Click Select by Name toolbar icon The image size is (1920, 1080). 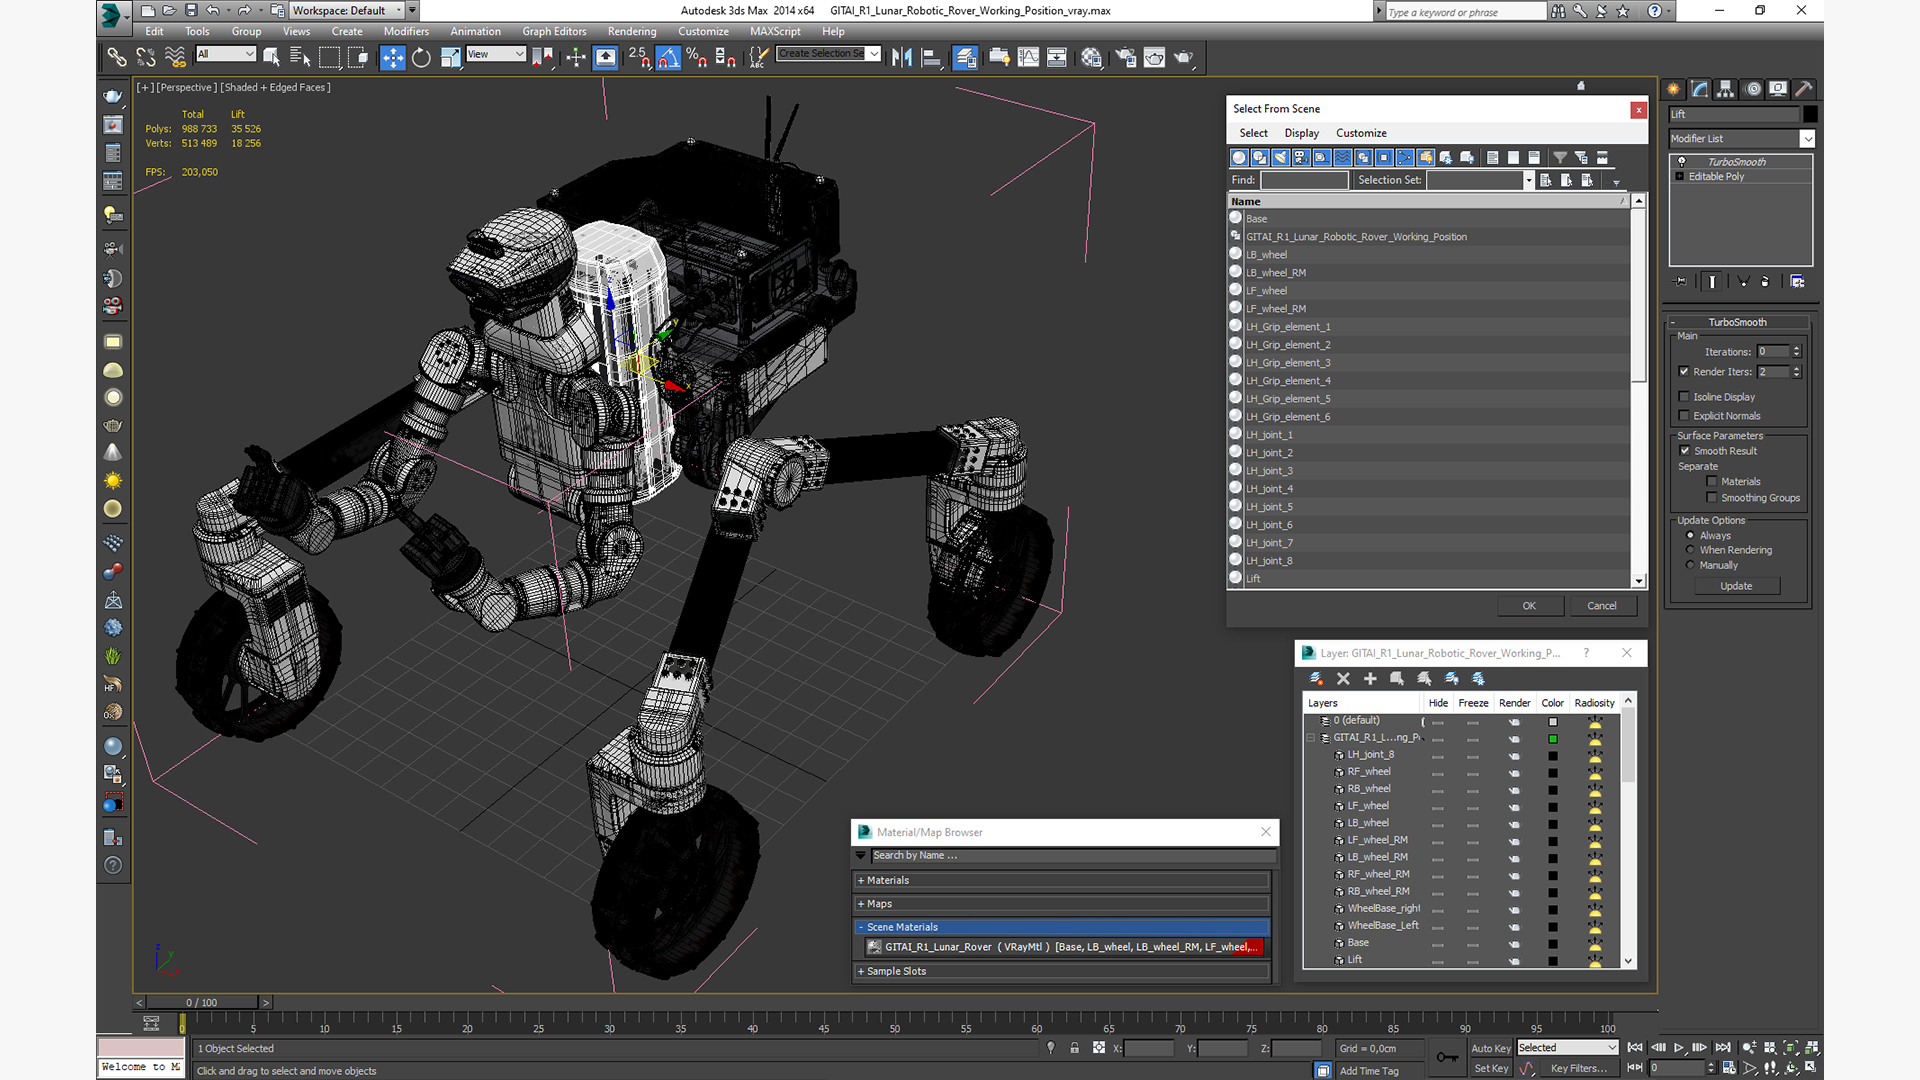click(300, 58)
